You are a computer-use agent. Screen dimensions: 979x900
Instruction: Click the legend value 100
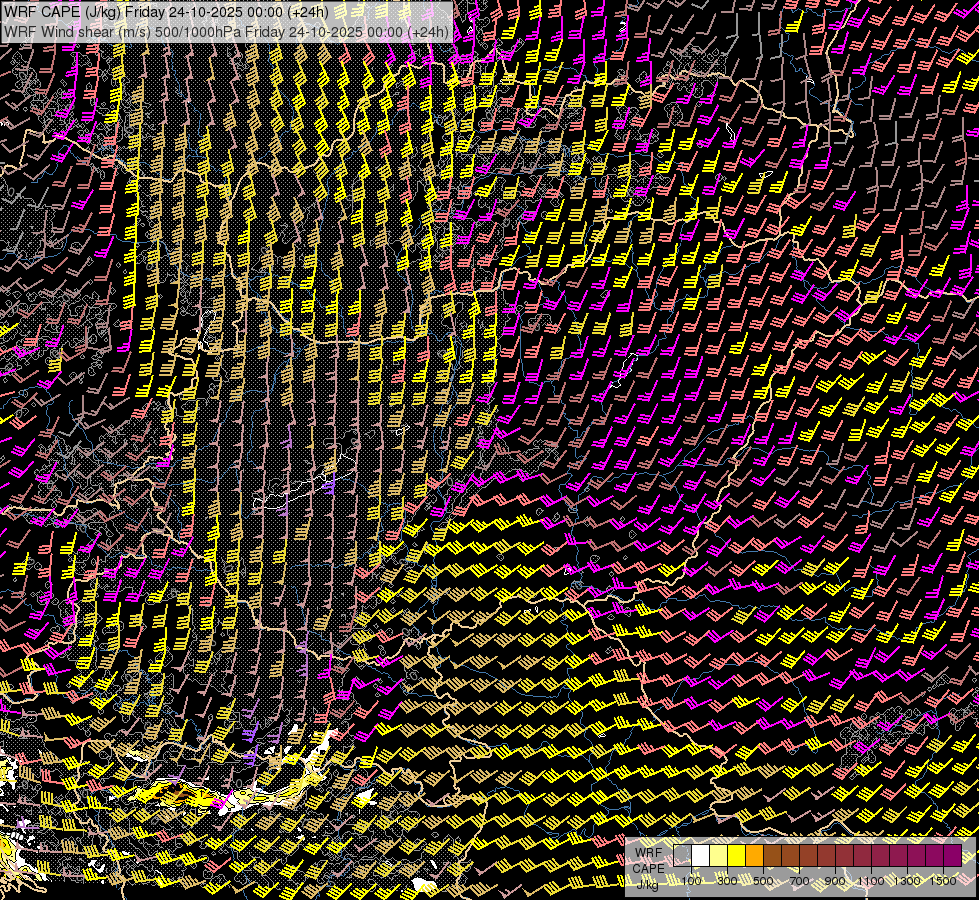pyautogui.click(x=691, y=881)
